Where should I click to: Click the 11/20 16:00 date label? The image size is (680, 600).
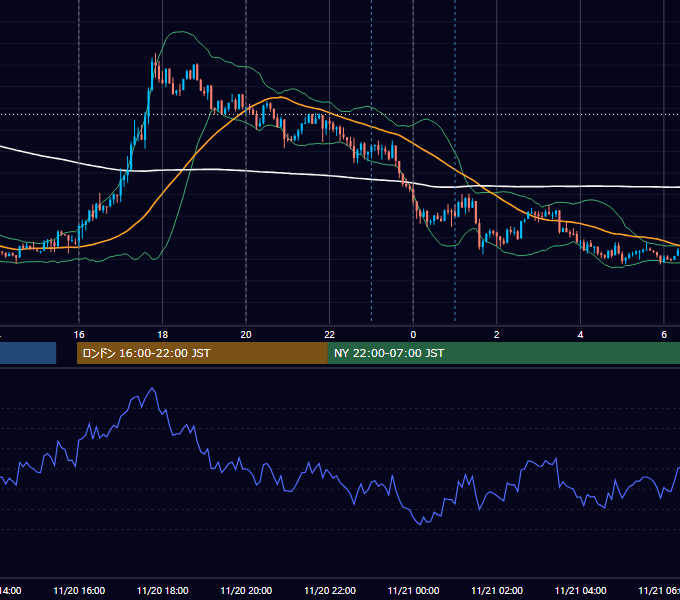[x=79, y=590]
